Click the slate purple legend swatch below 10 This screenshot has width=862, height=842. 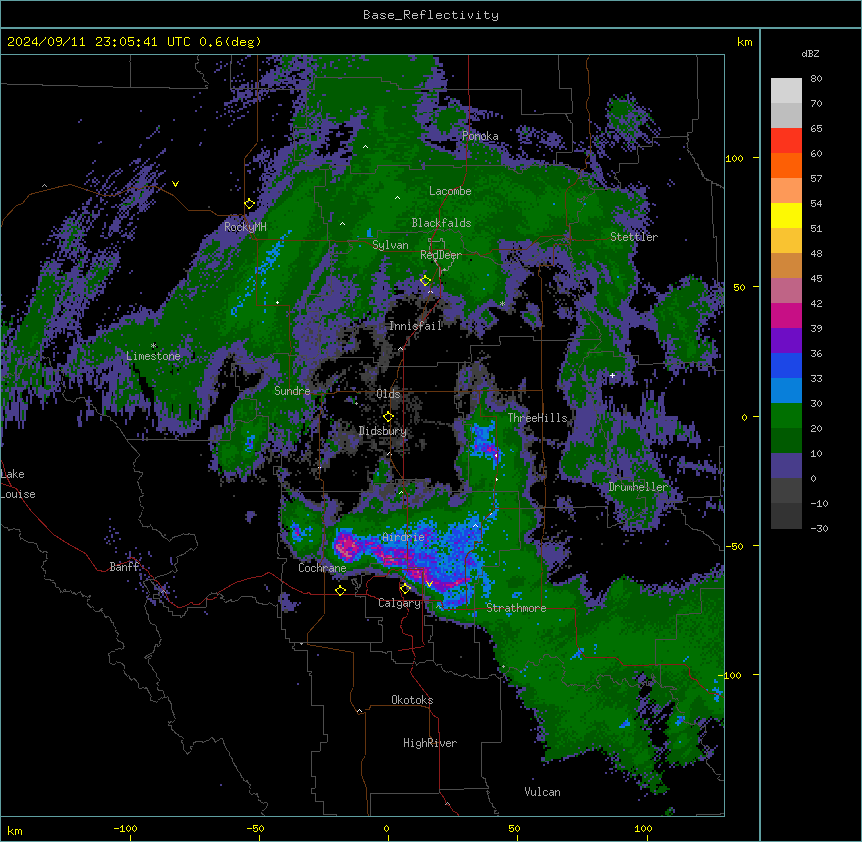point(786,466)
